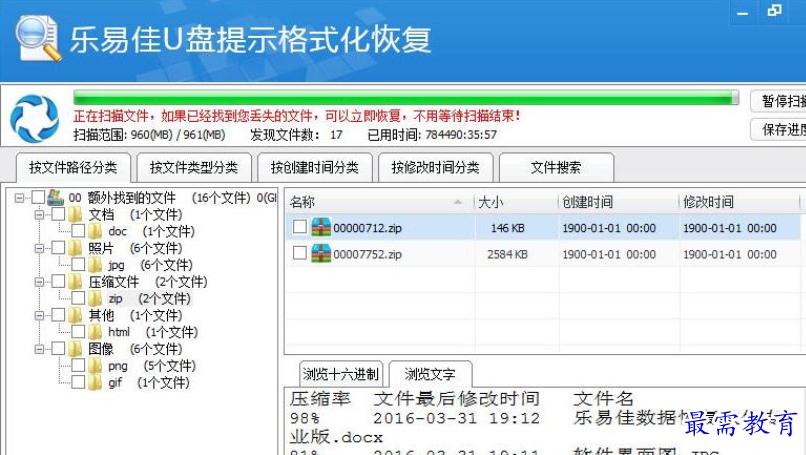The image size is (806, 455).
Task: Tick the 压缩文件 folder checkbox
Action: 58,281
